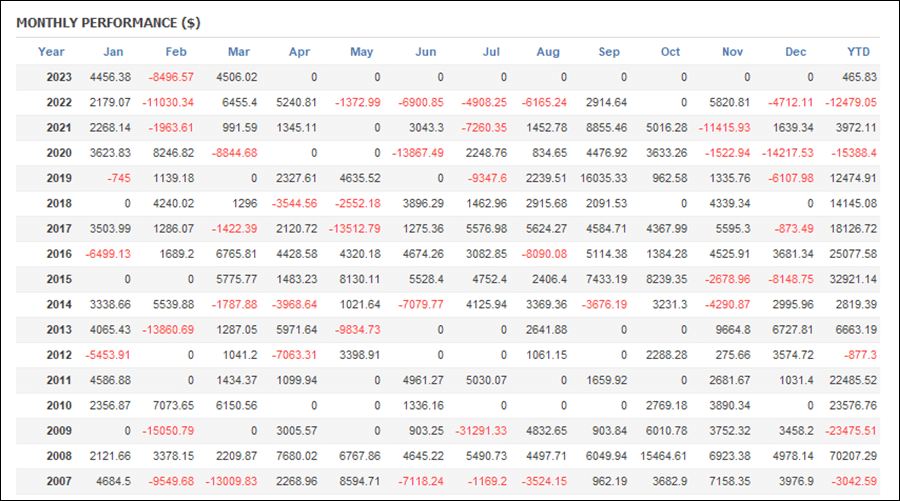Click the 2023 year row label
The image size is (900, 501).
coord(59,77)
